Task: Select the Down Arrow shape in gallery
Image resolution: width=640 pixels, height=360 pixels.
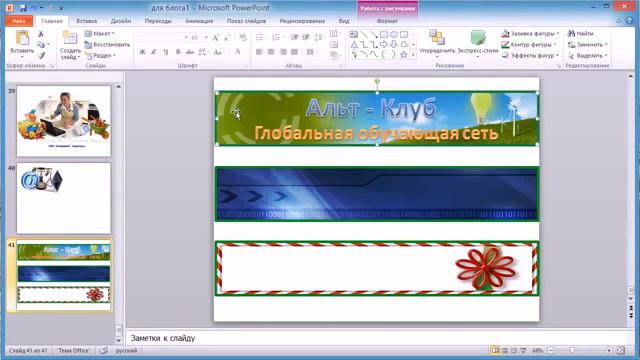Action: [x=394, y=44]
